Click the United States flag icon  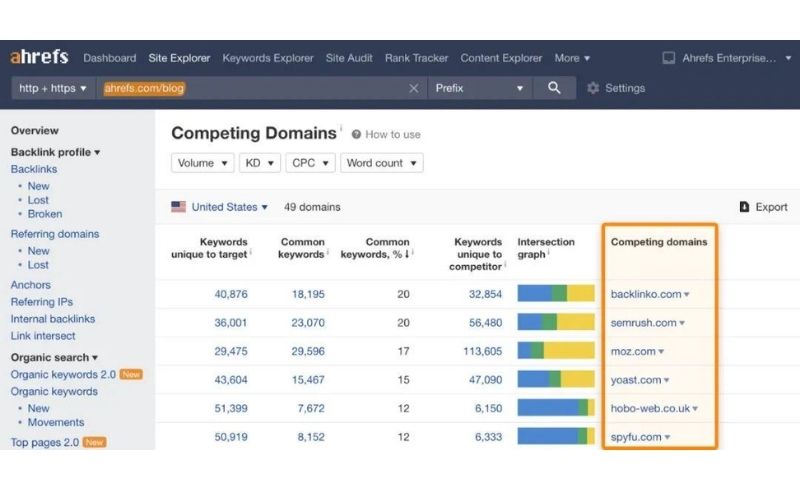(179, 207)
